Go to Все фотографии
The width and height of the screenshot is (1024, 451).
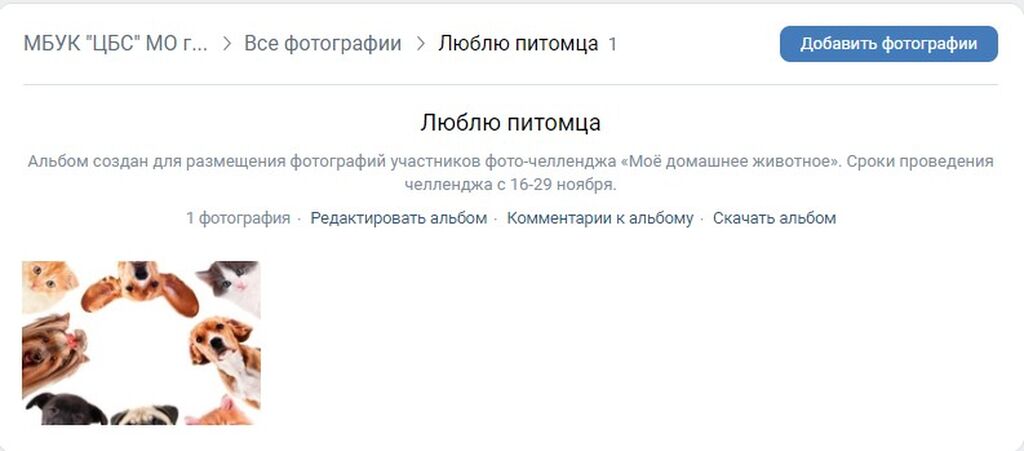323,44
